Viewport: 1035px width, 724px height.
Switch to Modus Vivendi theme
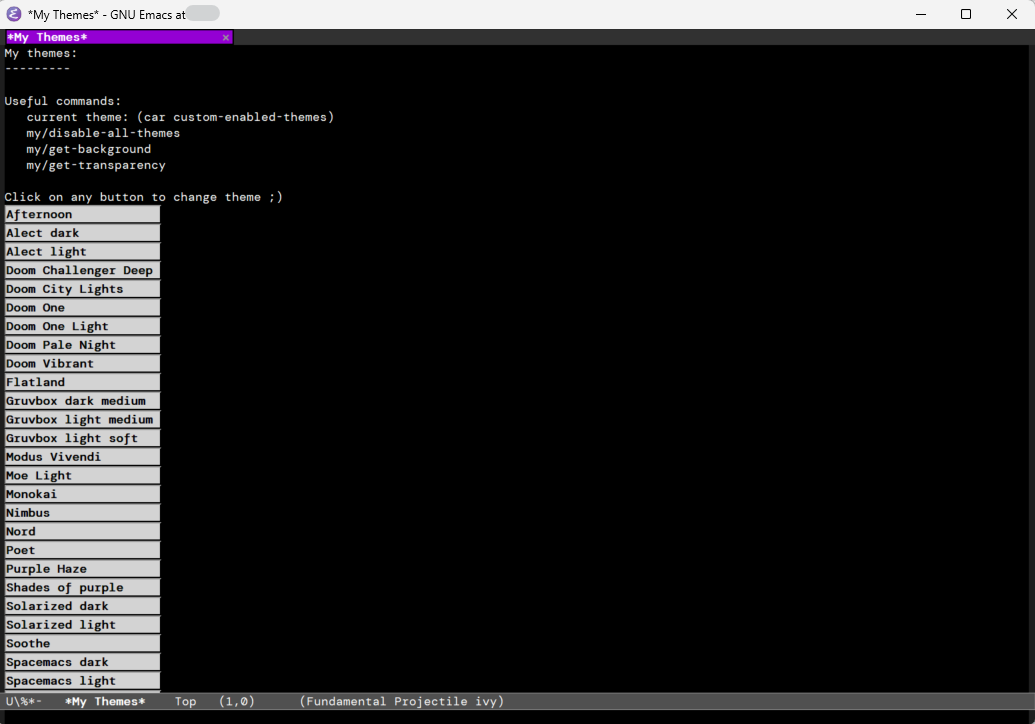click(x=82, y=457)
